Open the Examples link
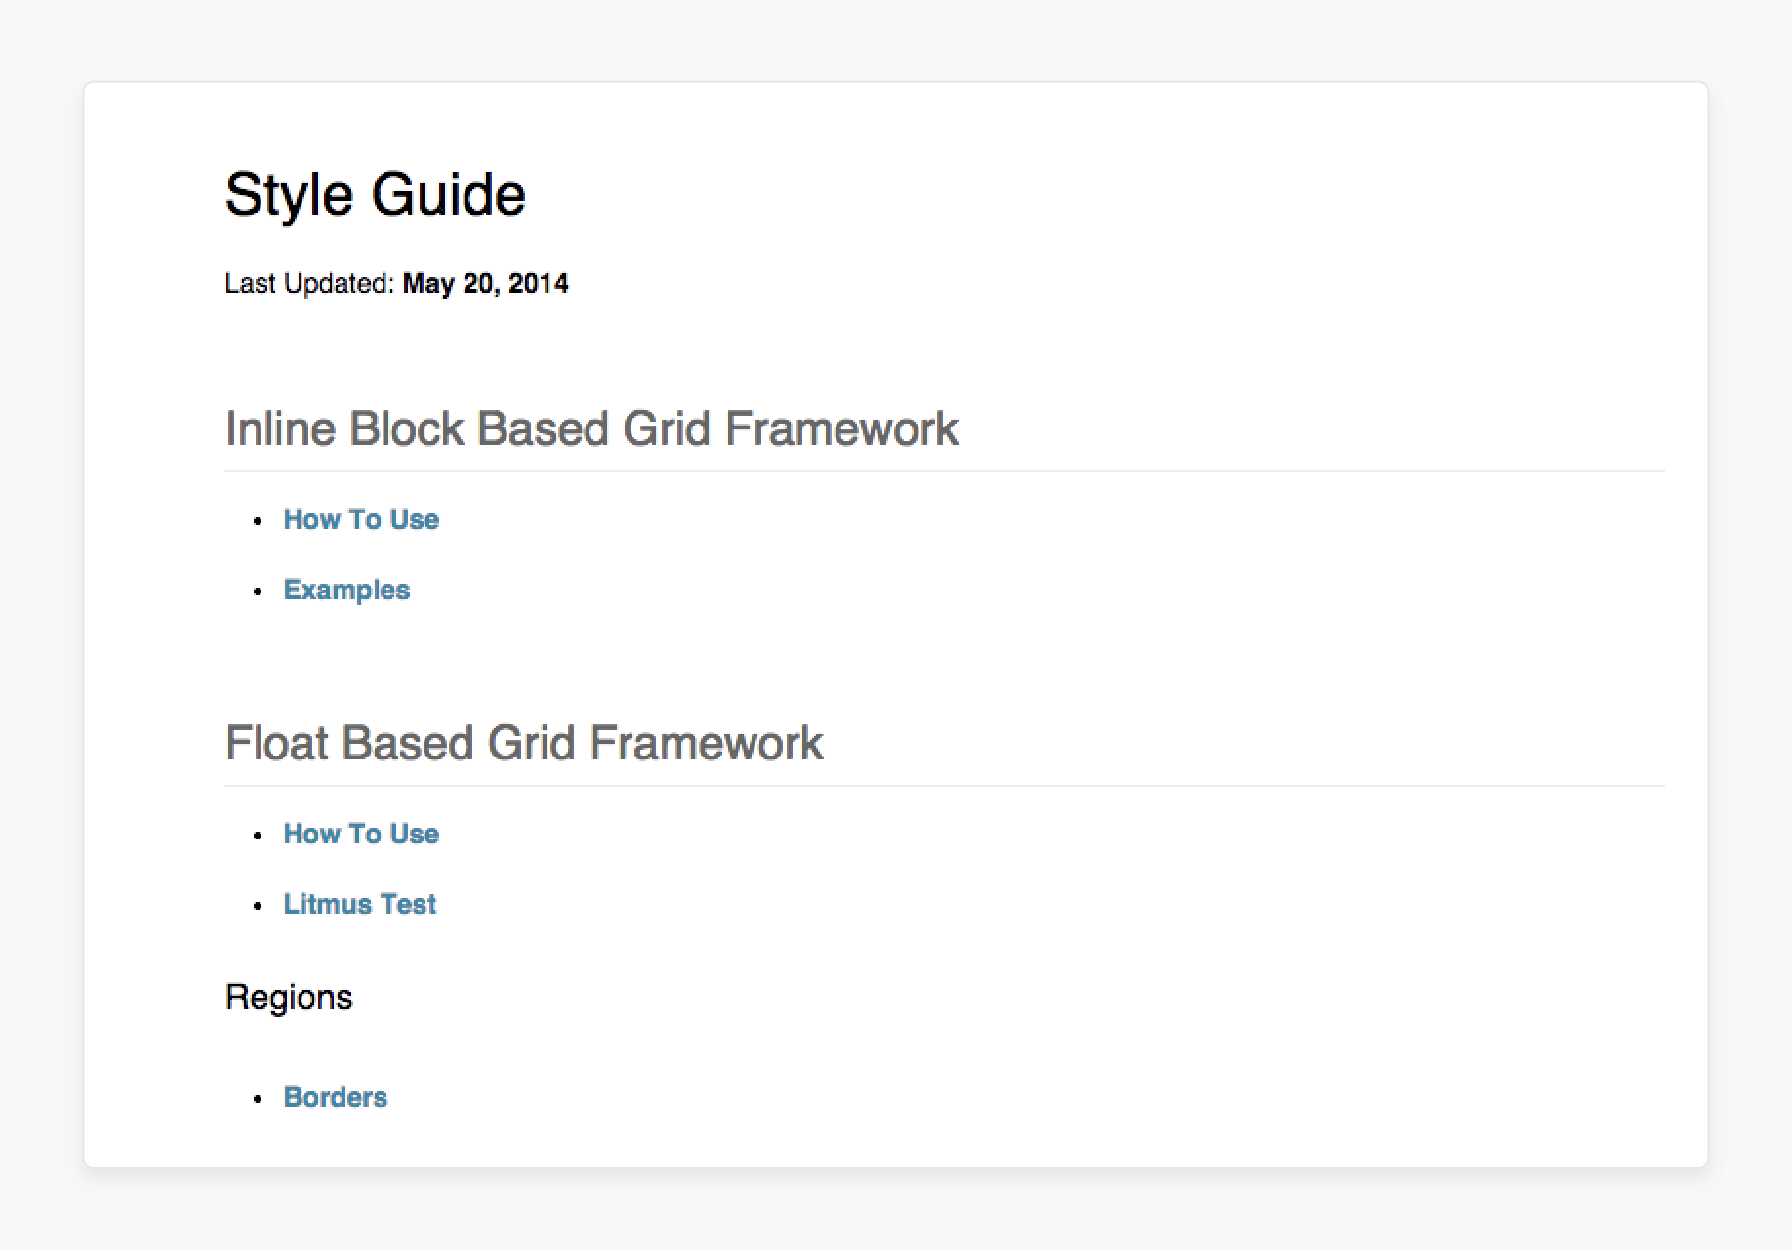The width and height of the screenshot is (1792, 1251). click(x=347, y=590)
